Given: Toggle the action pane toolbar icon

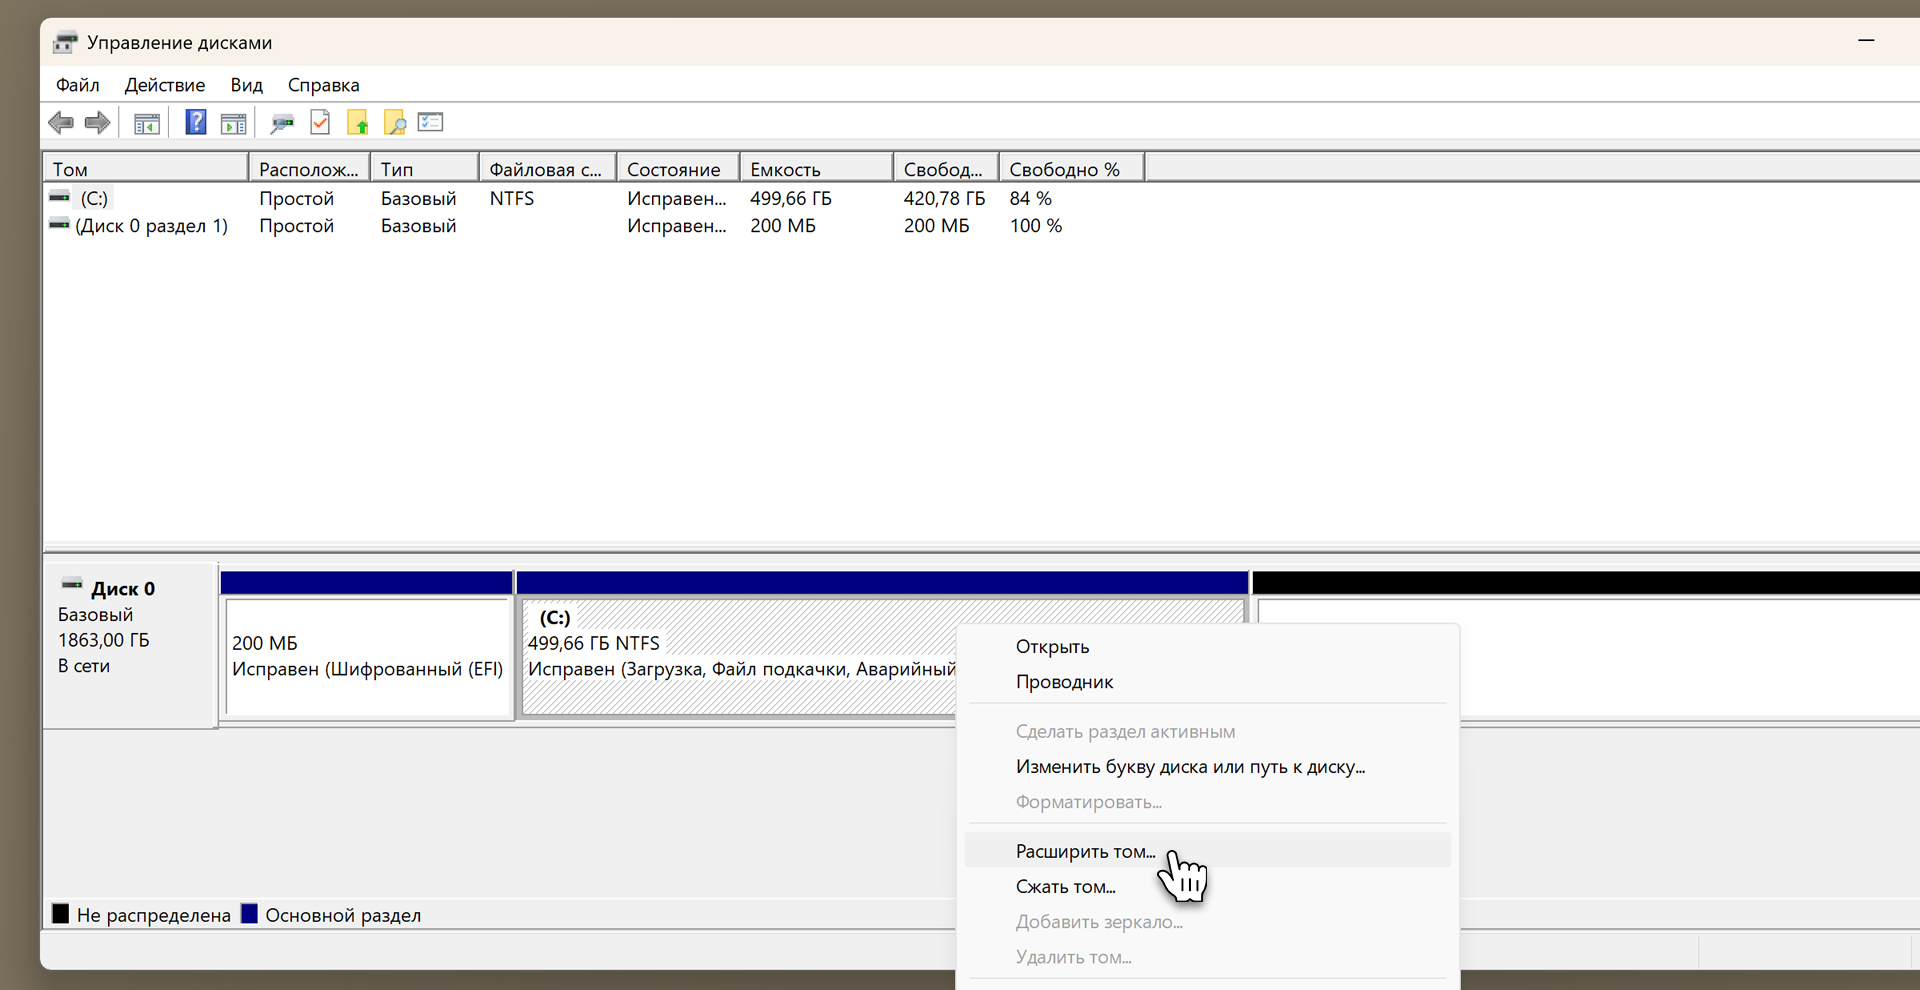Looking at the screenshot, I should 233,124.
